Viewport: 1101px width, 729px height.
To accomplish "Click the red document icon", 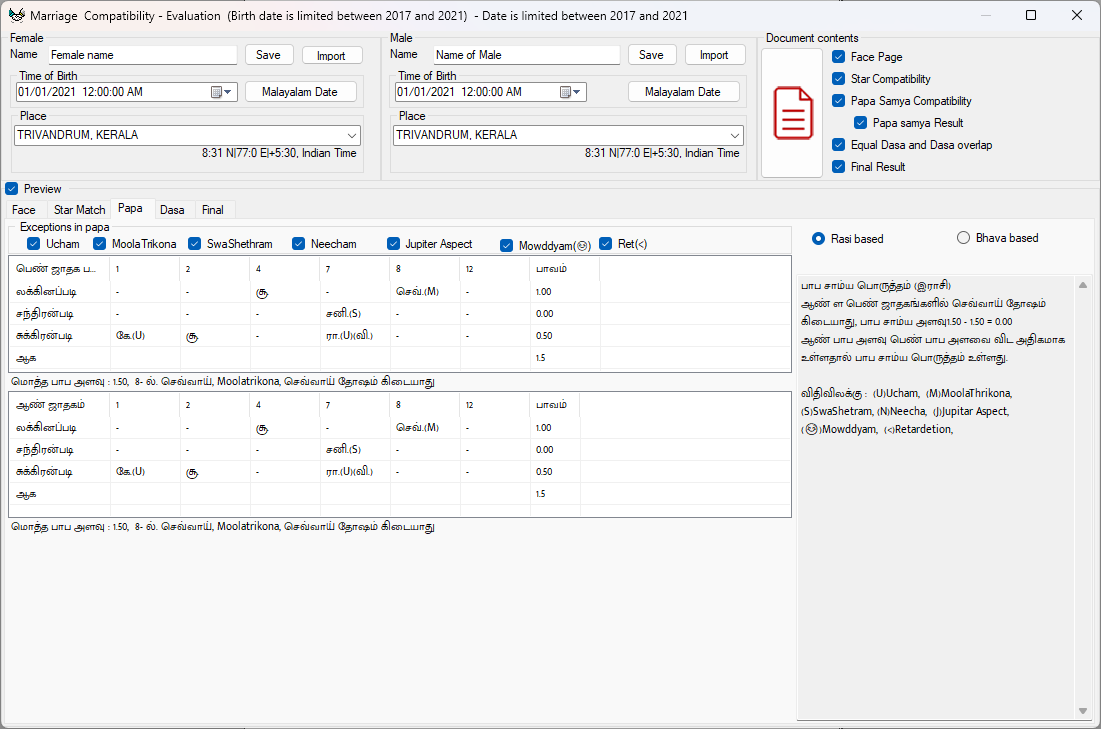I will click(x=793, y=113).
